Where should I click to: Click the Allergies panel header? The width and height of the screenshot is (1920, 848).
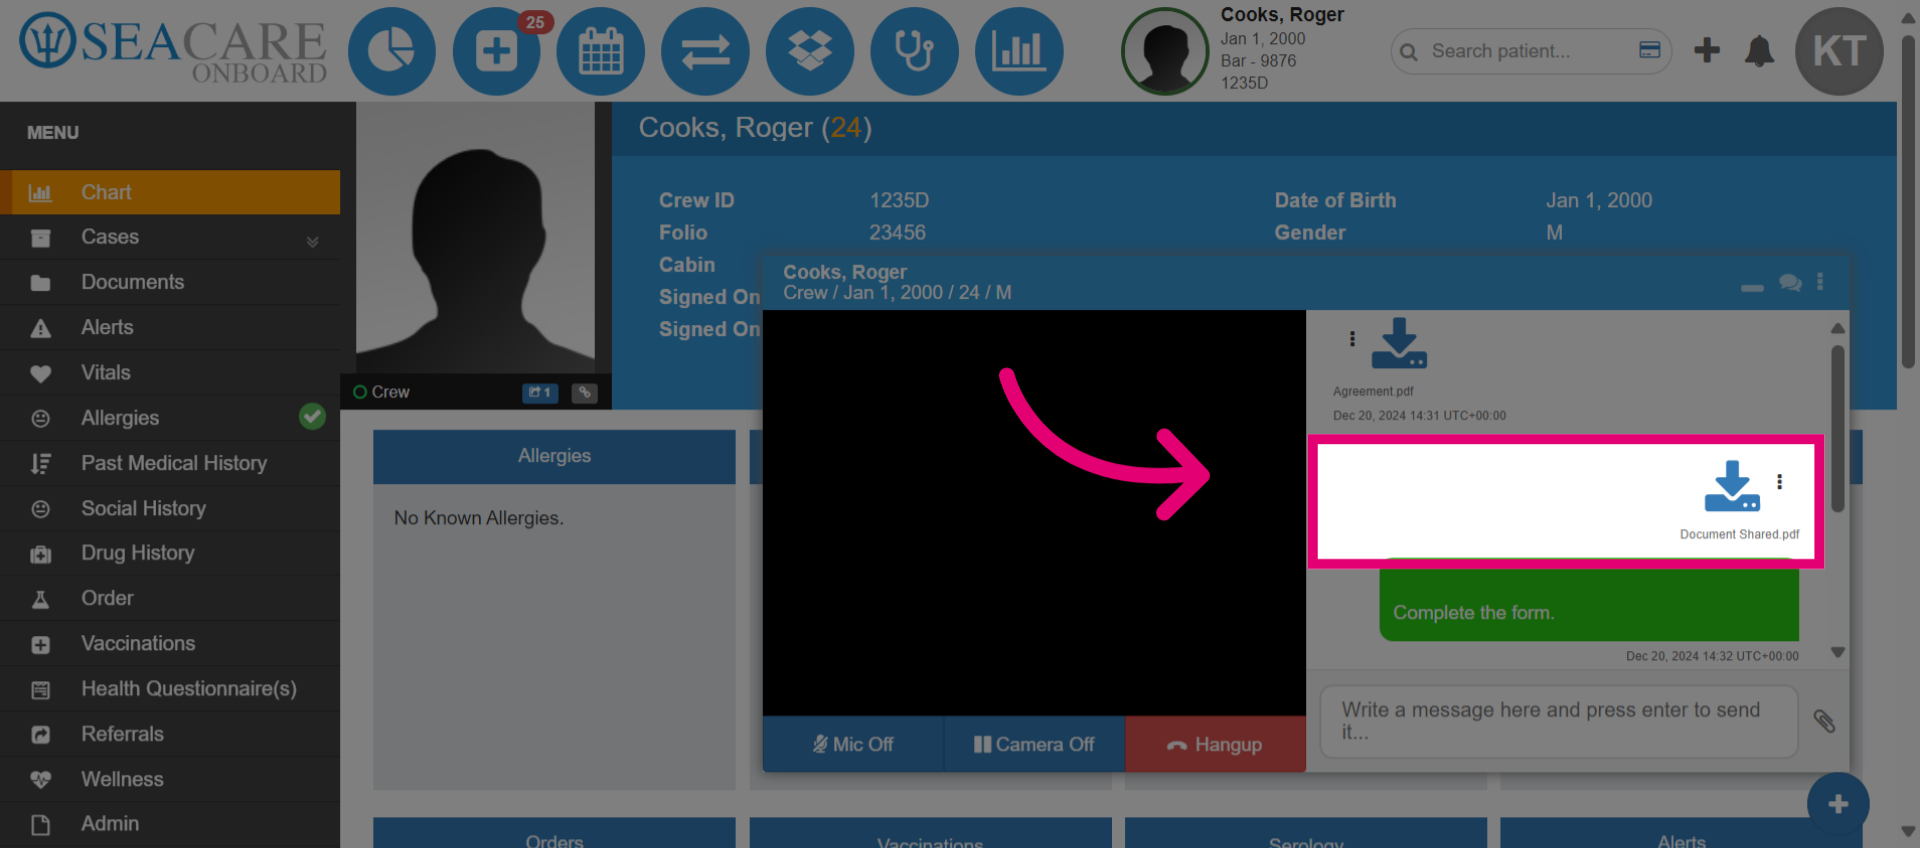pyautogui.click(x=554, y=456)
